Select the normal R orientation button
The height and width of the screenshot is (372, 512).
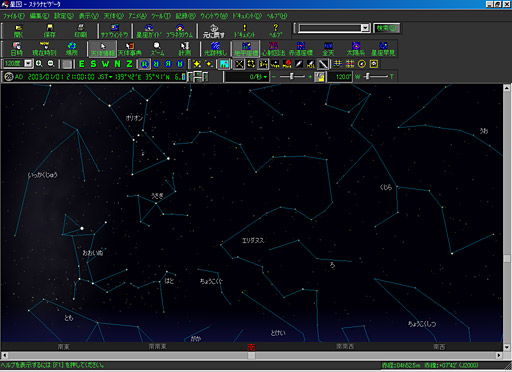[x=144, y=64]
